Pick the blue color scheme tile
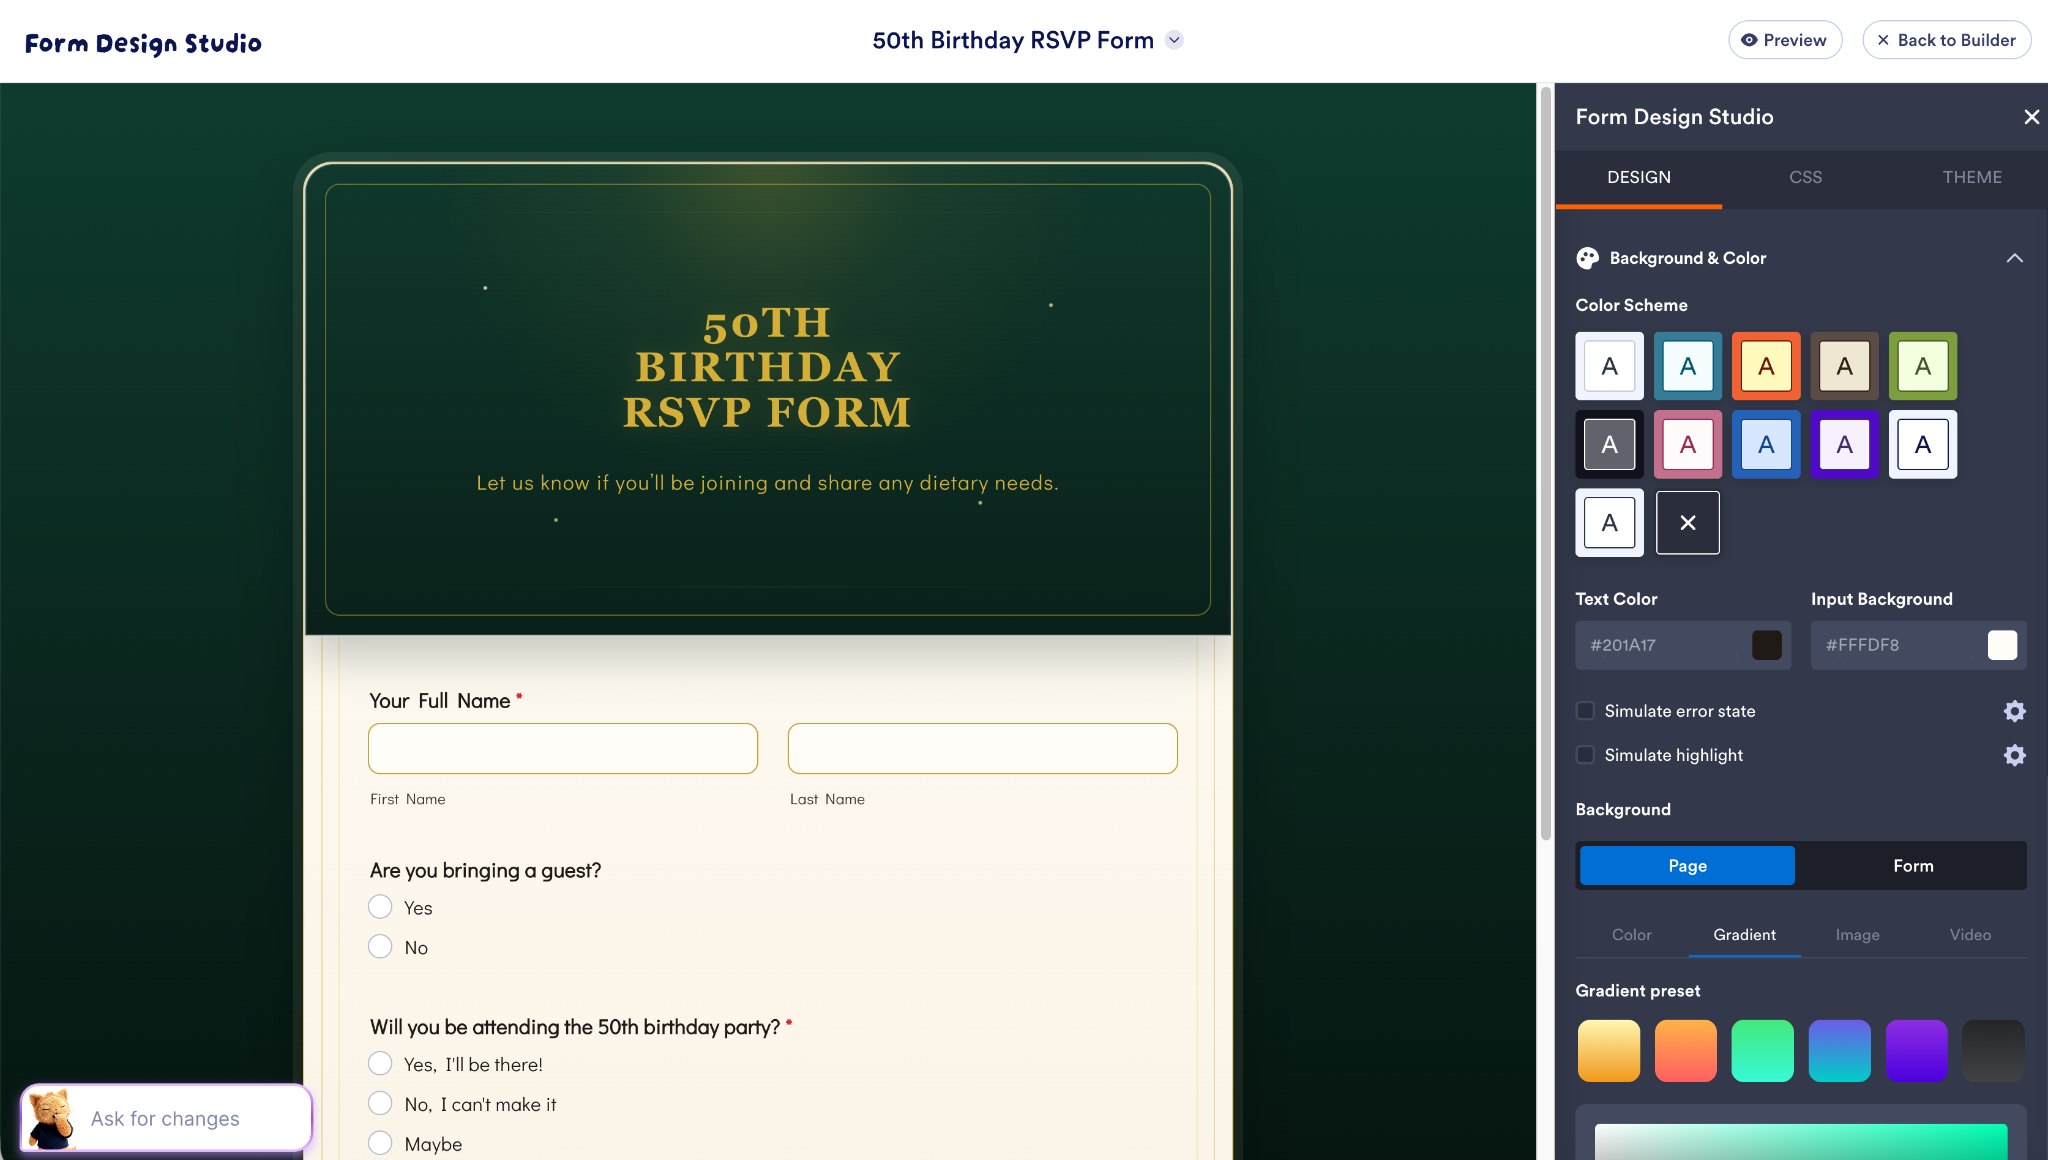Viewport: 2048px width, 1160px height. [x=1766, y=444]
